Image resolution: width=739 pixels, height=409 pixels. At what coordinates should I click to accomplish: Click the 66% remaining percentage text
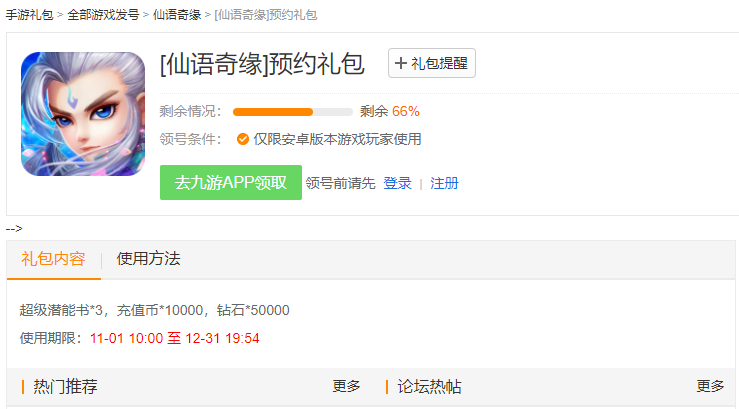(x=406, y=111)
